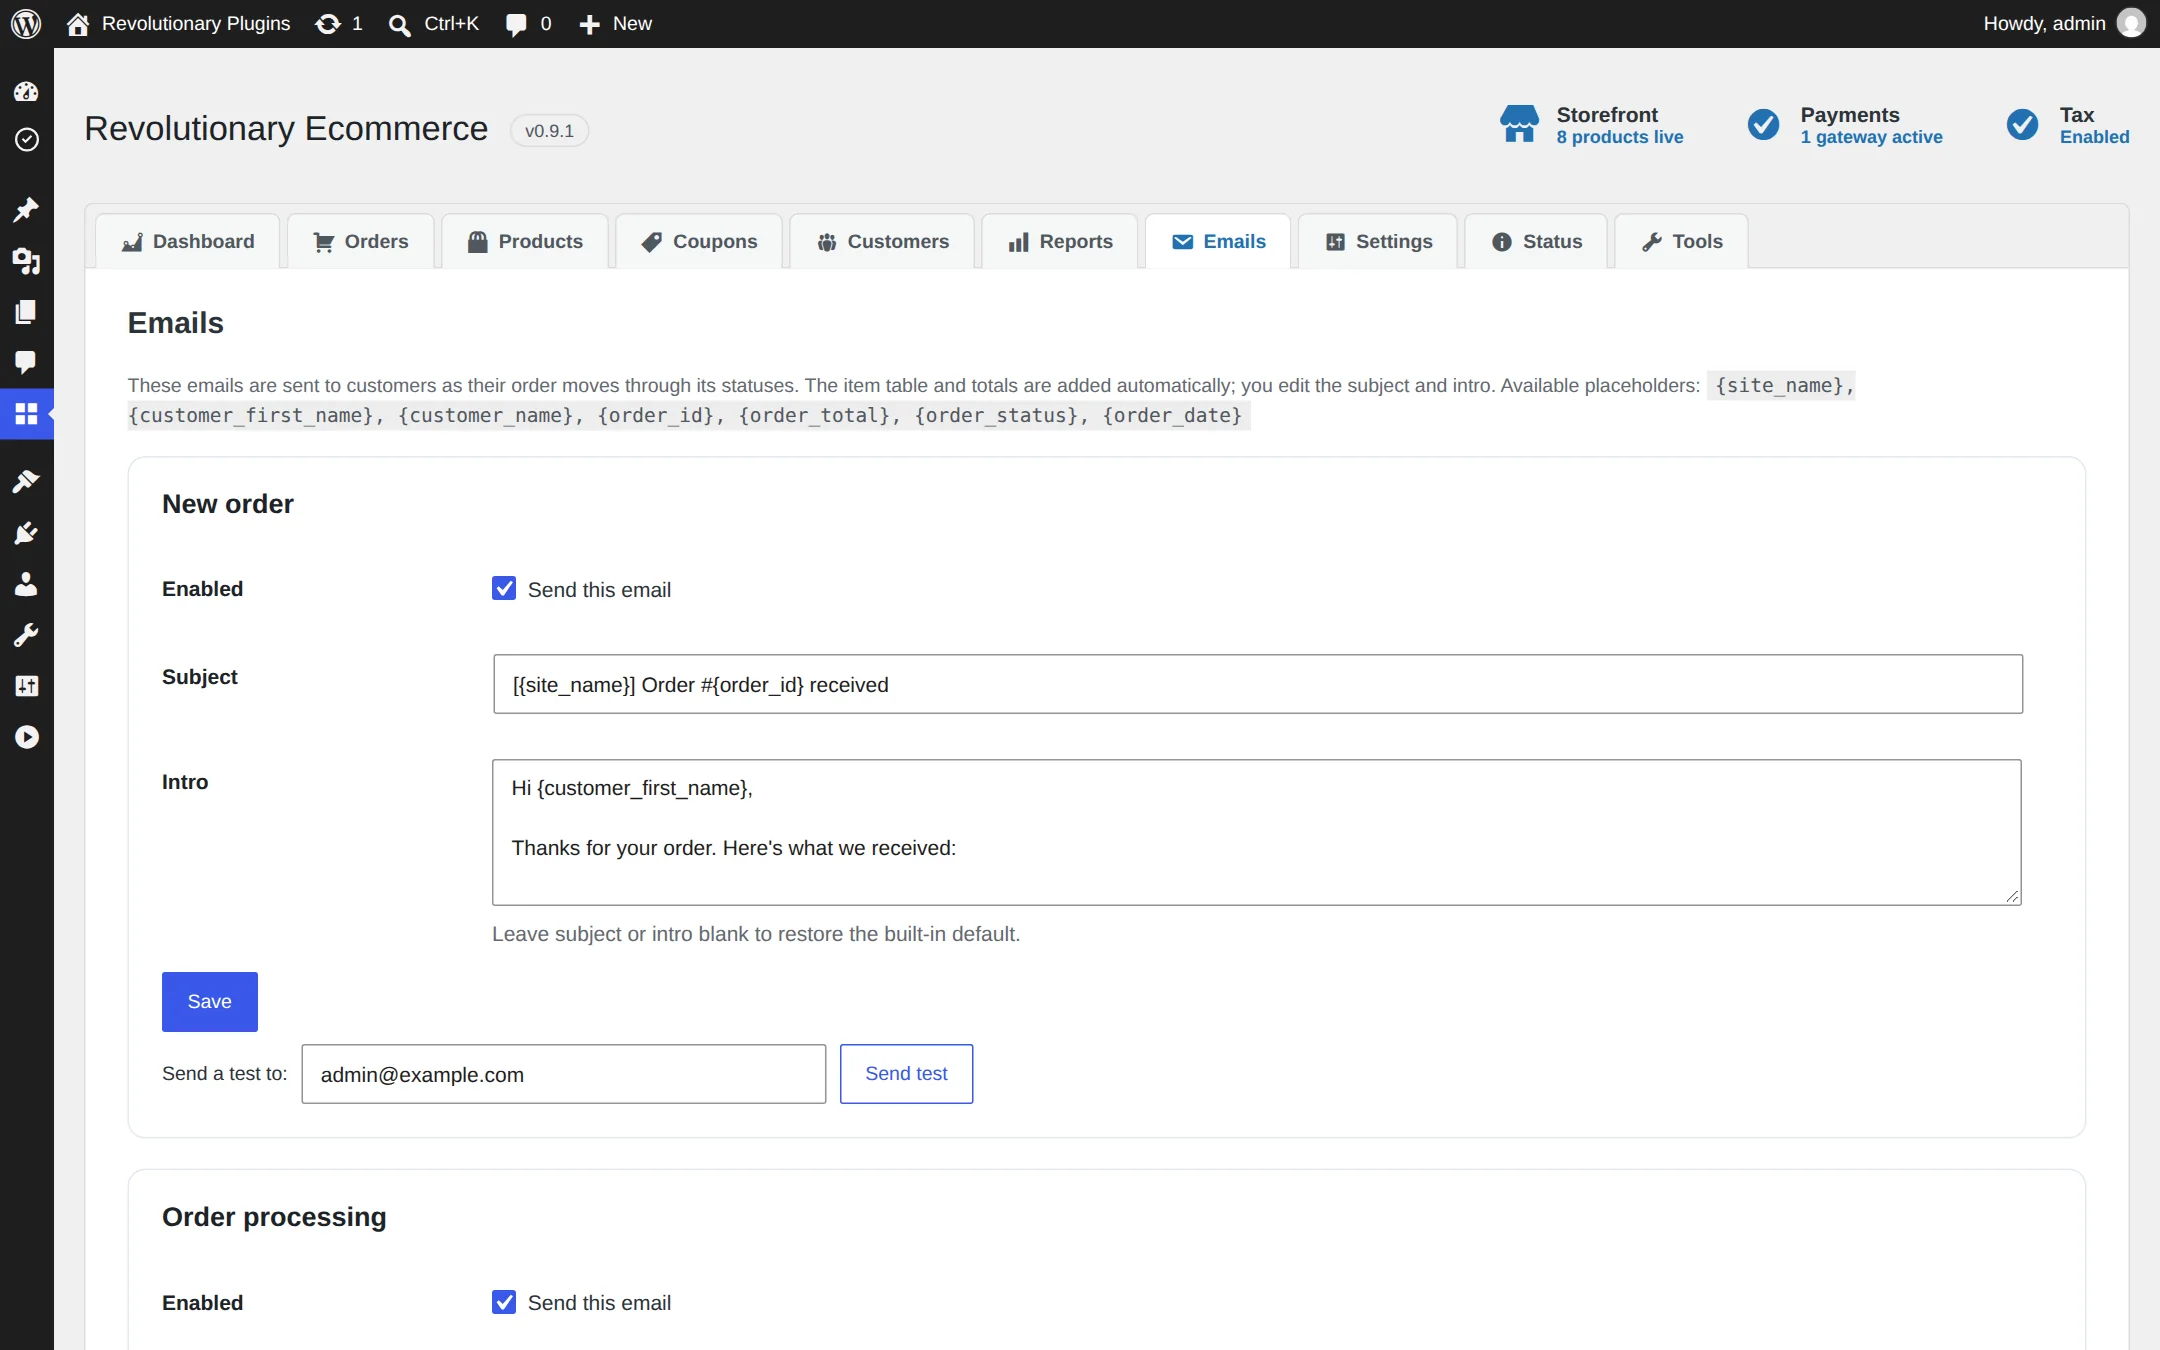Image resolution: width=2160 pixels, height=1350 pixels.
Task: Focus the New order Intro textarea
Action: pyautogui.click(x=1257, y=832)
